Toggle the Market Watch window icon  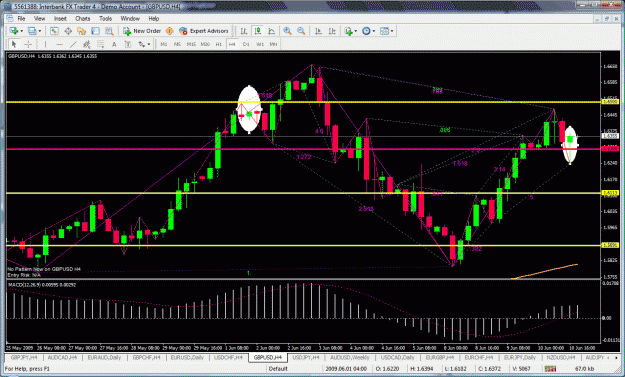click(54, 31)
